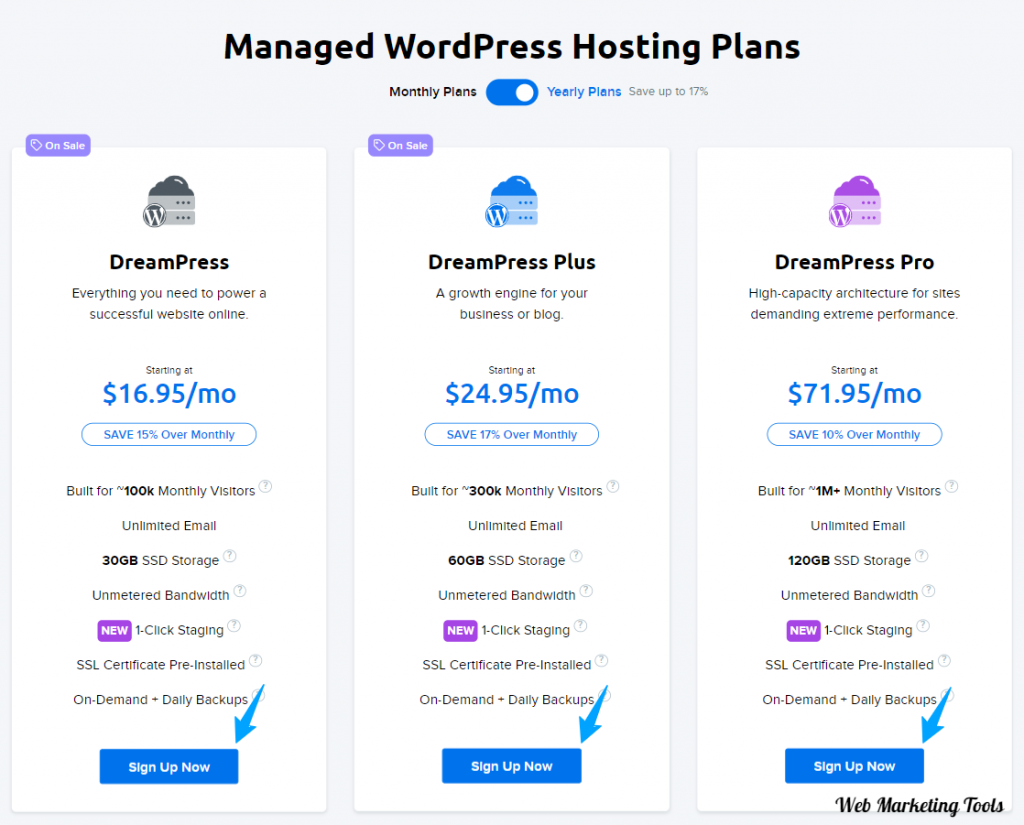The image size is (1024, 825).
Task: Open DreamPress Pro 1-Click Staging help icon
Action: coord(923,626)
